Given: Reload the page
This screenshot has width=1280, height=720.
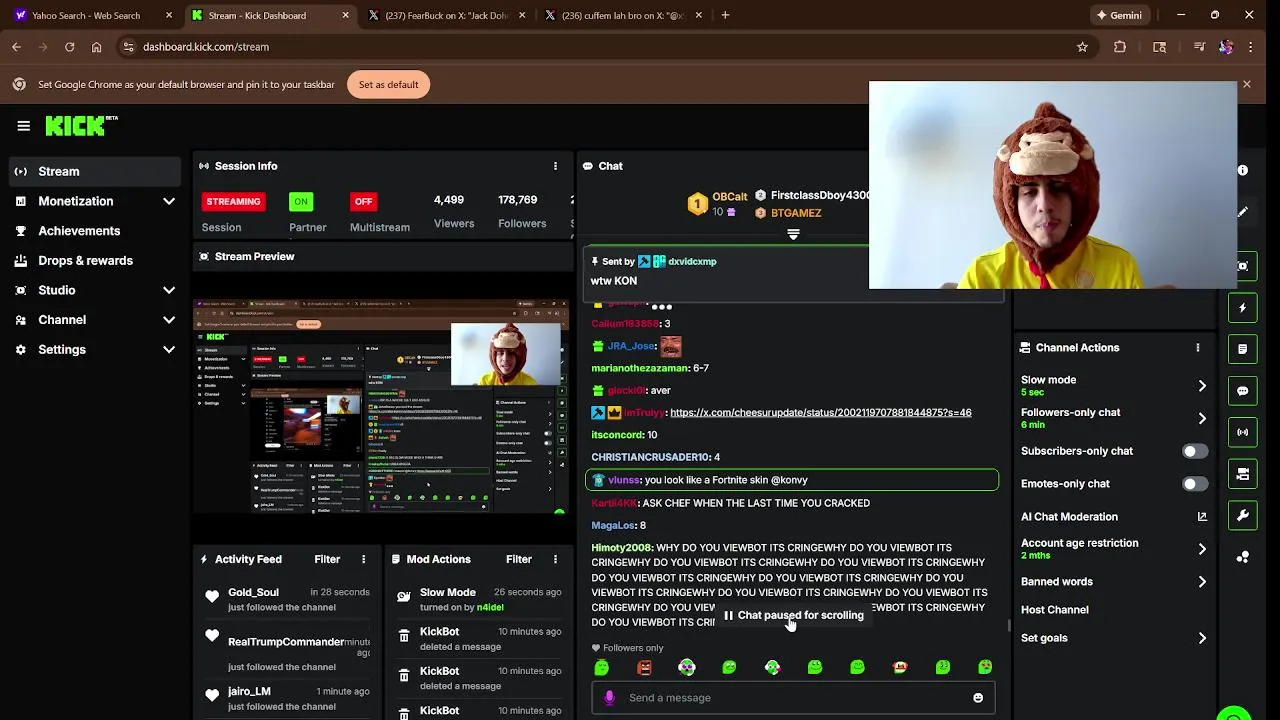Looking at the screenshot, I should point(69,47).
